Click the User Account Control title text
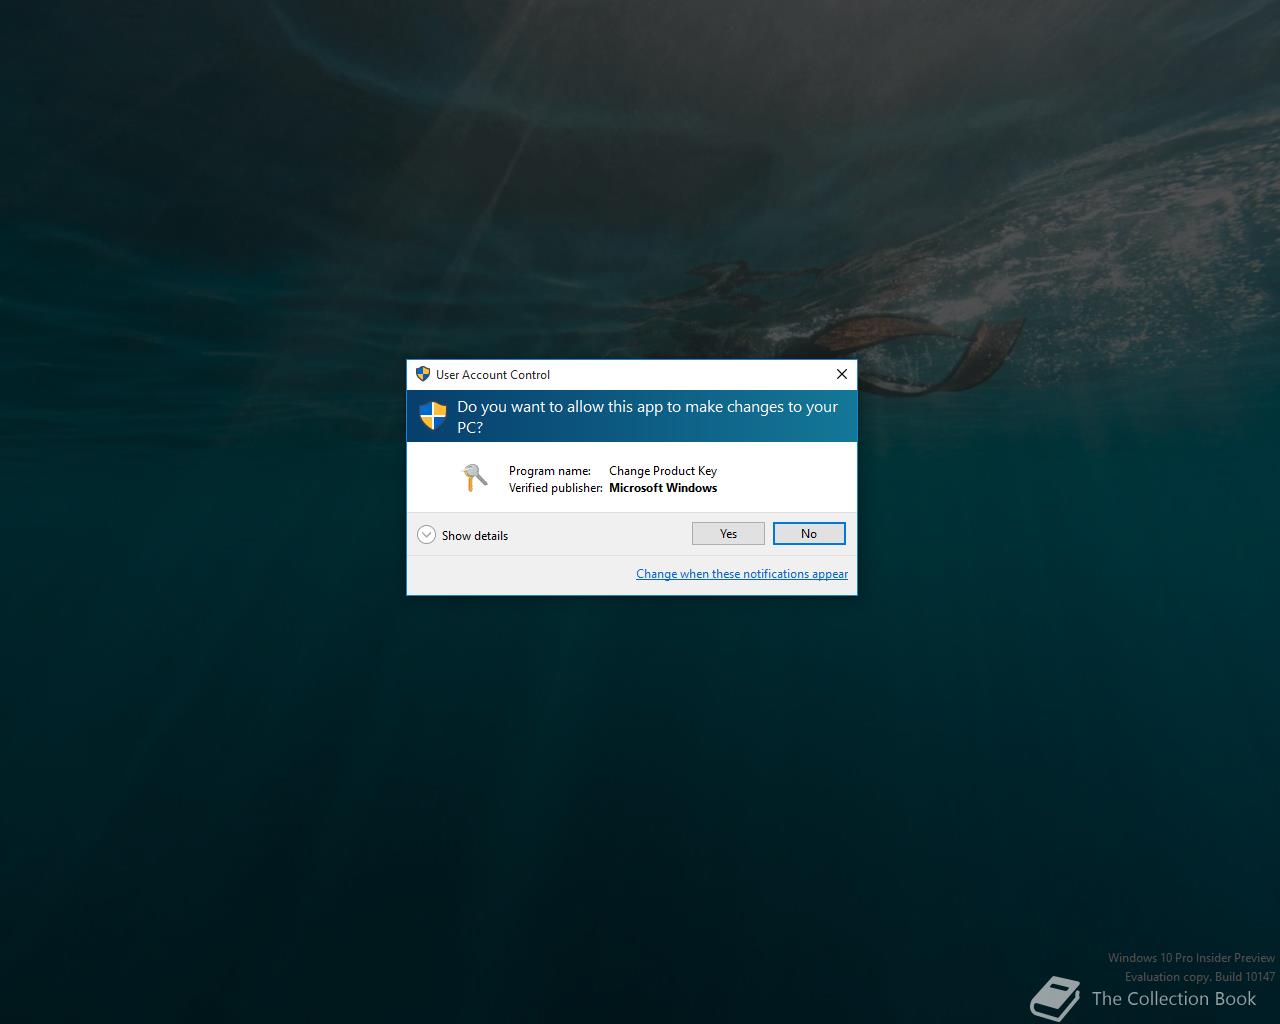 pyautogui.click(x=493, y=375)
